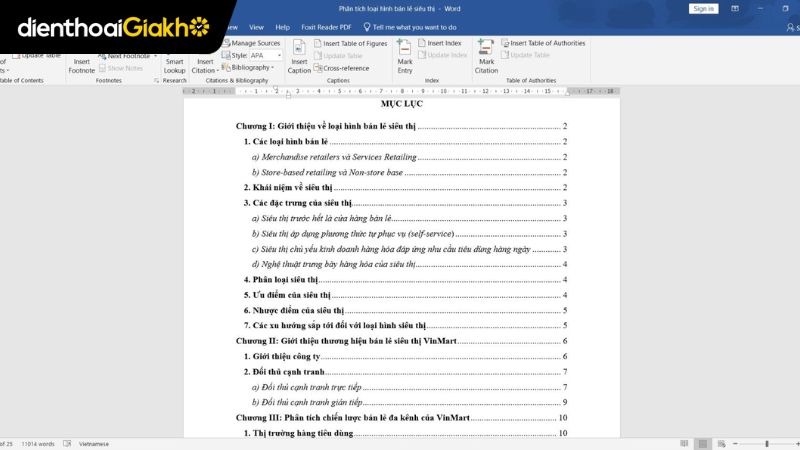Click entry a) Merchandise retailers và Services Retailing
Viewport: 800px width, 450px height.
coord(410,157)
